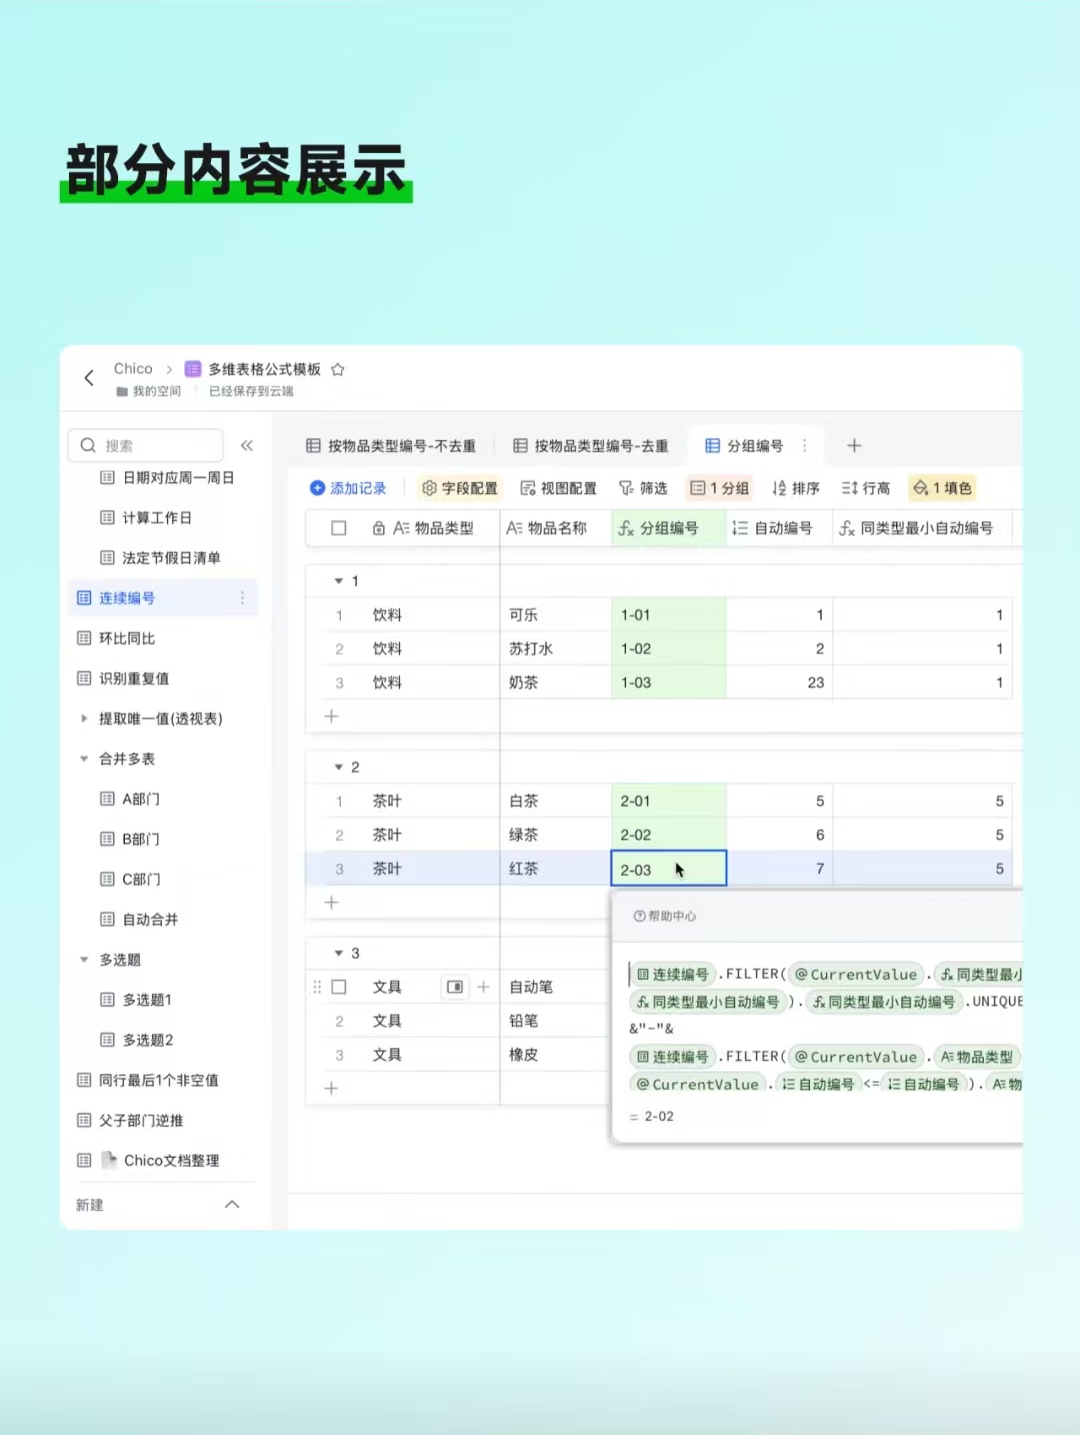Viewport: 1080px width, 1435px height.
Task: Open 字段配置 settings
Action: tap(460, 488)
